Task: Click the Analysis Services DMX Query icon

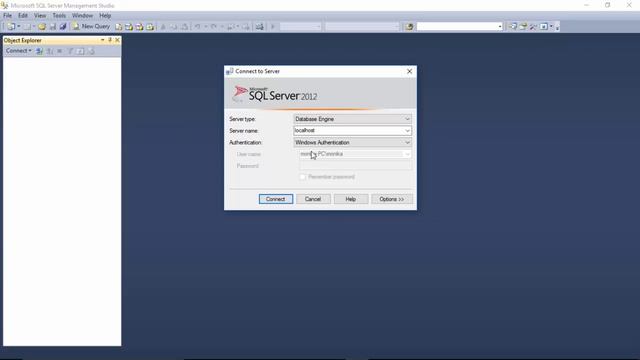Action: (140, 27)
